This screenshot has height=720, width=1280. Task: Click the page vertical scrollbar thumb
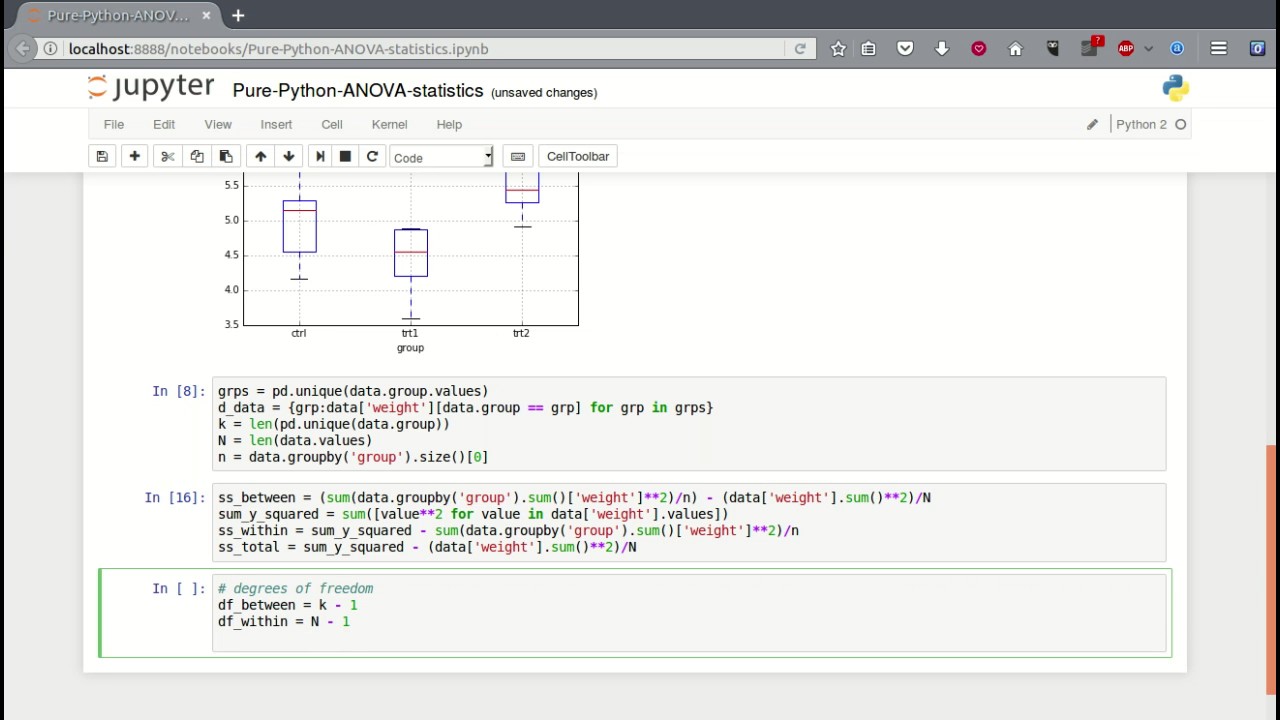coord(1271,569)
